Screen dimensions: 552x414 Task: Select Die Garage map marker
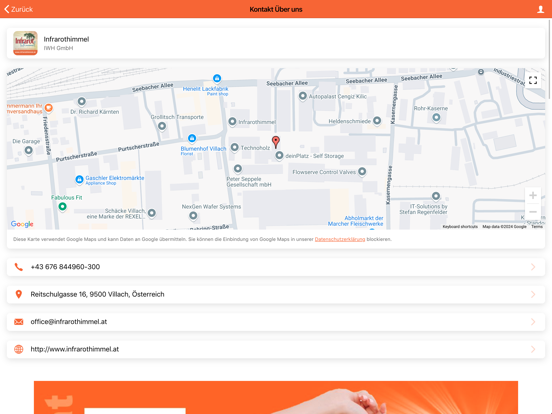click(x=29, y=151)
